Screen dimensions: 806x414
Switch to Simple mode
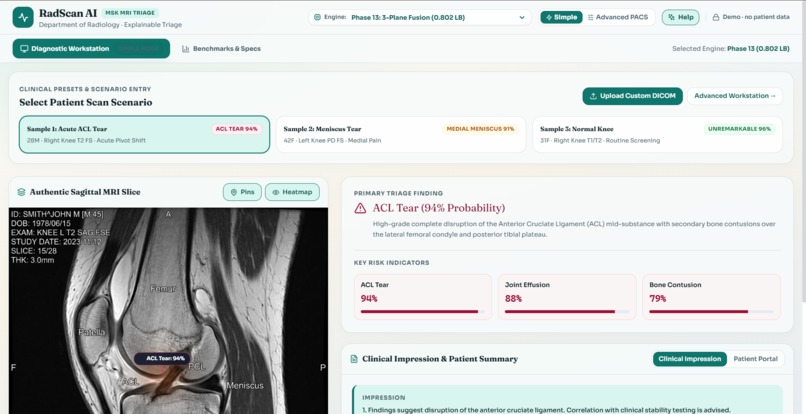[x=561, y=17]
